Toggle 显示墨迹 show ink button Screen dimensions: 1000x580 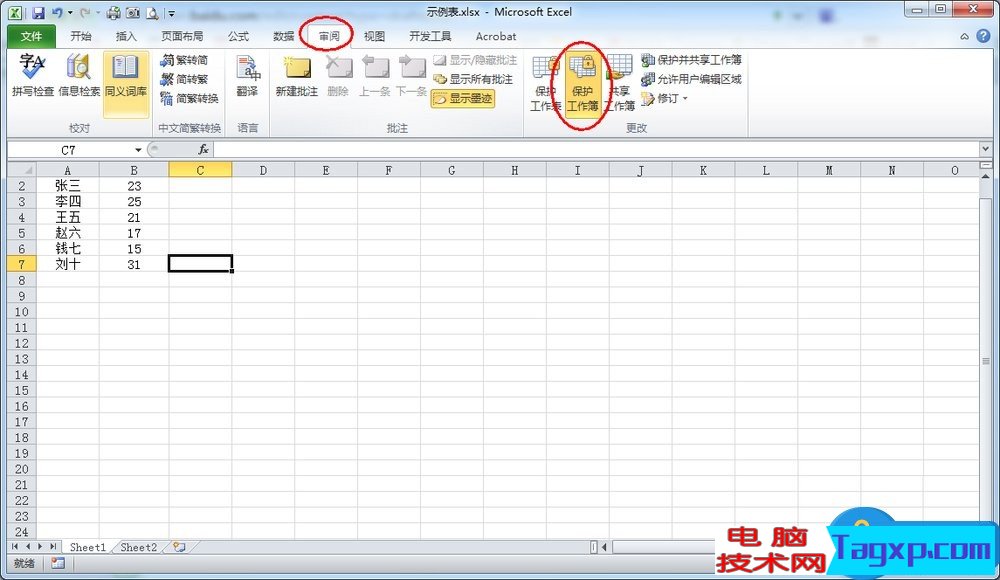point(463,98)
